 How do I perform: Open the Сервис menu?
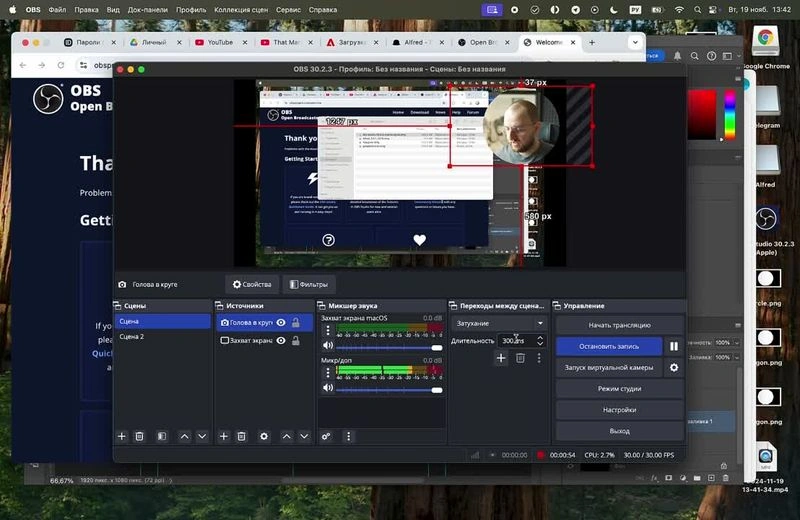click(x=288, y=10)
